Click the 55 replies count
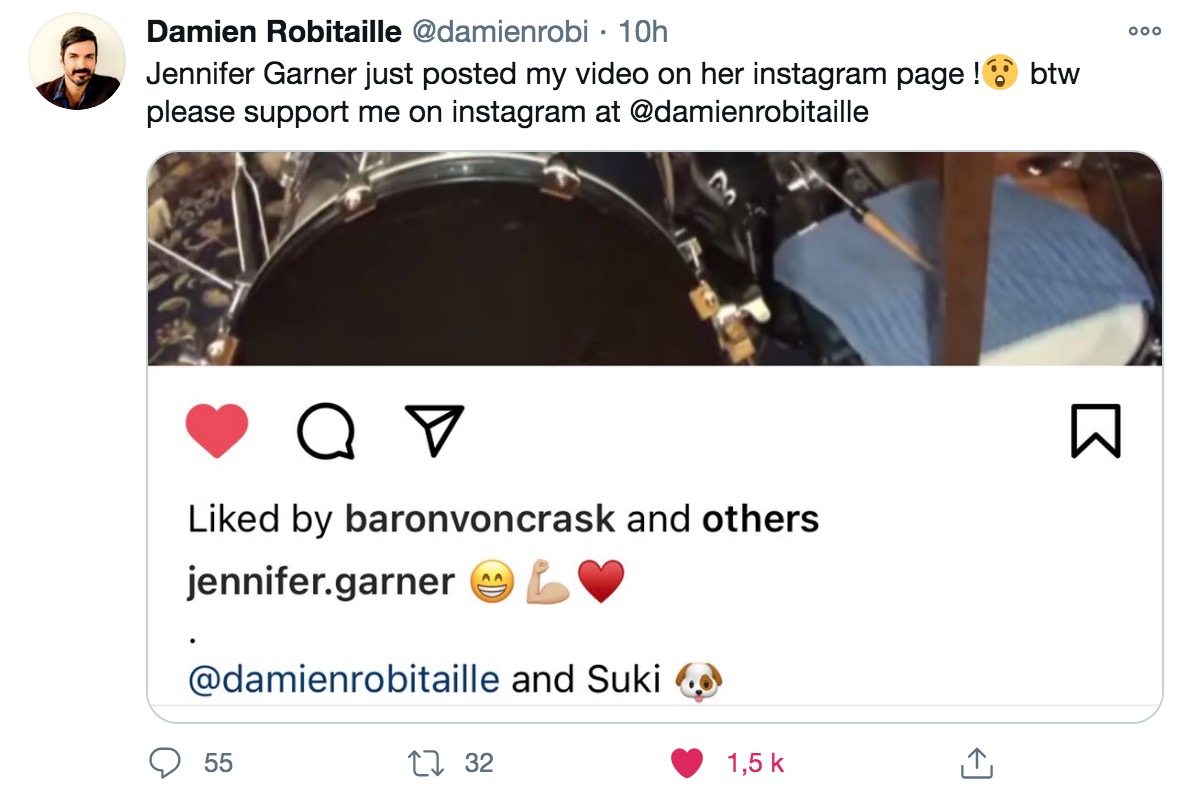The image size is (1194, 798). pyautogui.click(x=218, y=763)
